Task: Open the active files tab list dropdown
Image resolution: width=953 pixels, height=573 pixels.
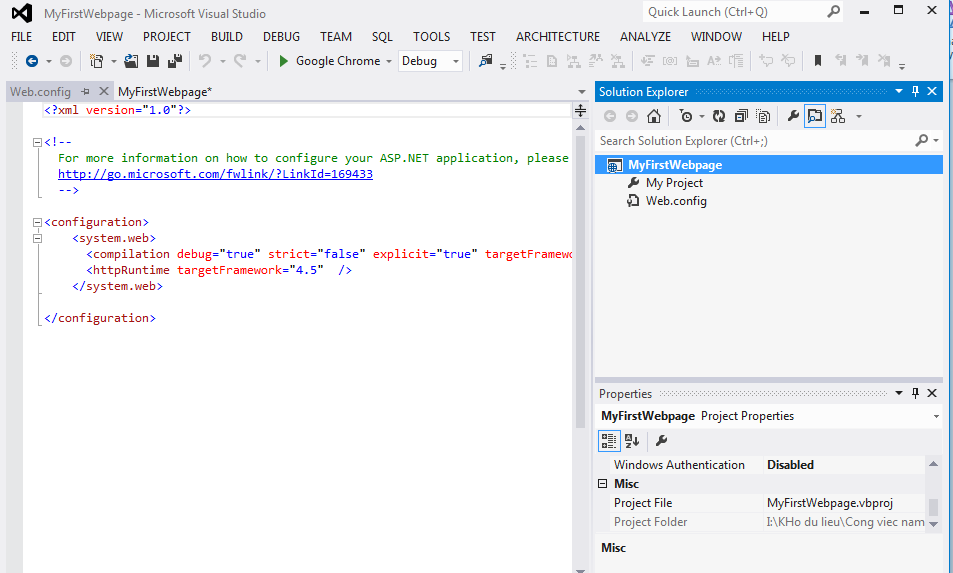Action: pyautogui.click(x=582, y=92)
